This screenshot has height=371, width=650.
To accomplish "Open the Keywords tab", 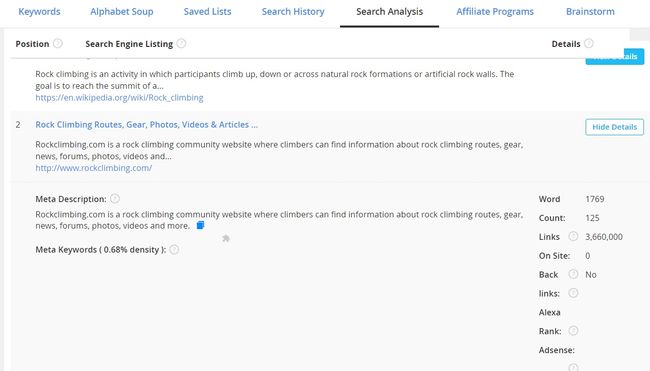I will pos(39,12).
